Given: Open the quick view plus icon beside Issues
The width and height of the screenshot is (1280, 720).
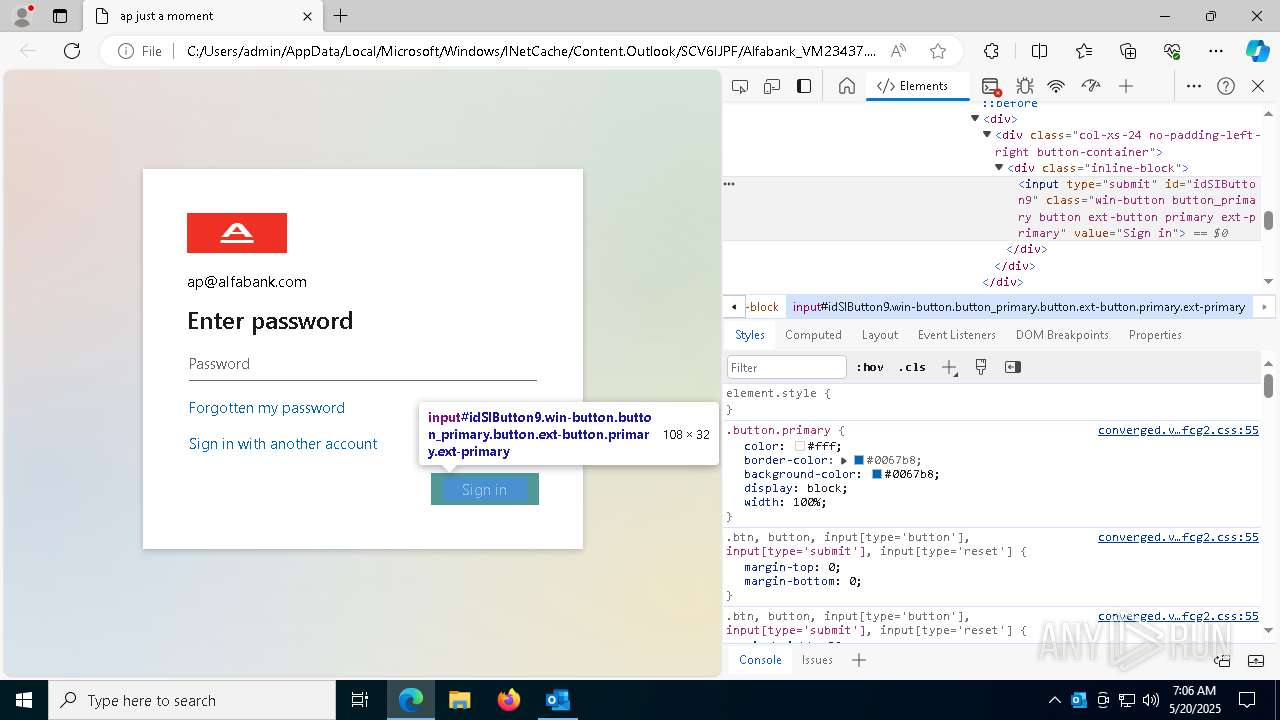Looking at the screenshot, I should pos(858,660).
